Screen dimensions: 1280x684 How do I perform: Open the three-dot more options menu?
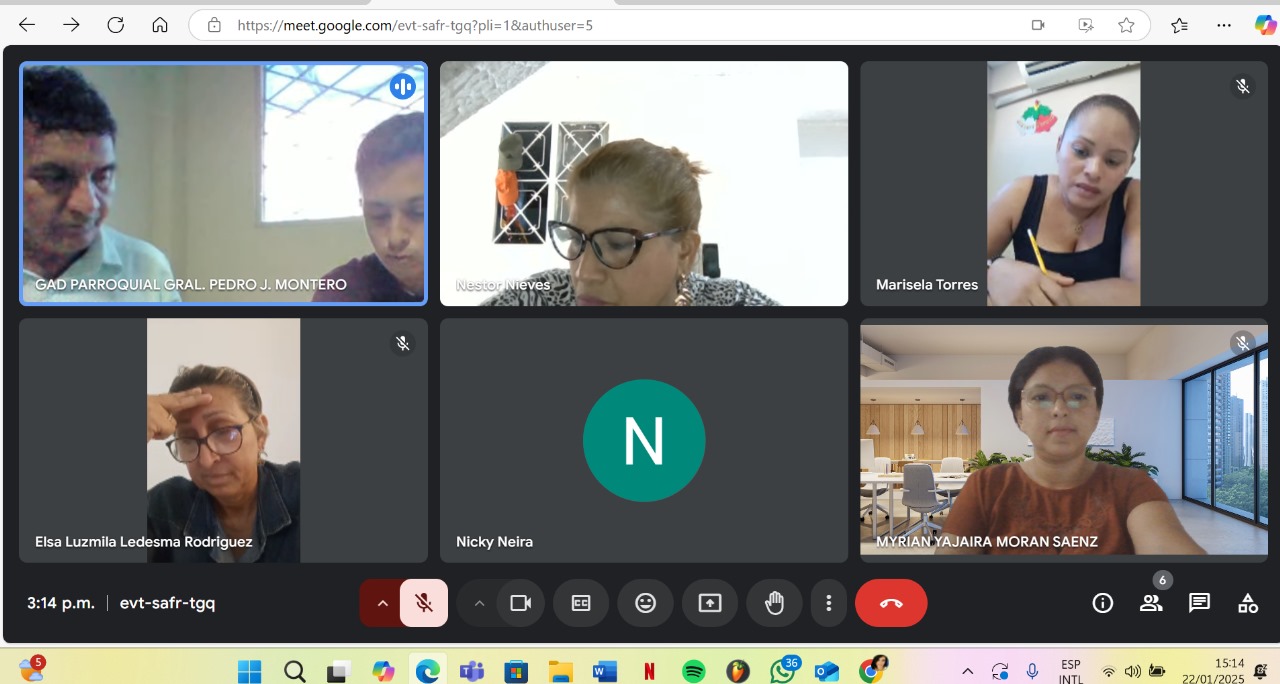click(x=828, y=603)
